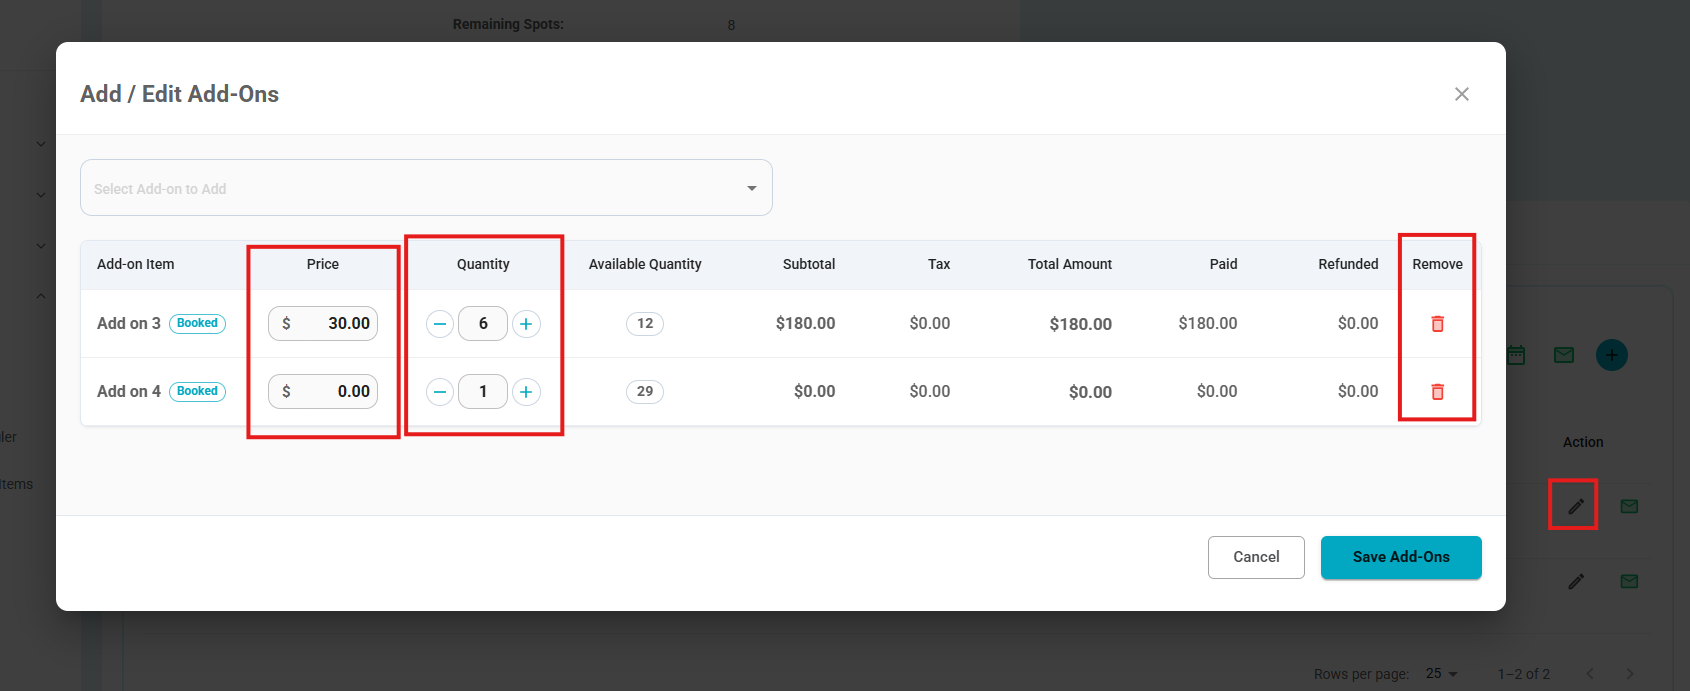Click Save Add-Ons button

tap(1401, 557)
